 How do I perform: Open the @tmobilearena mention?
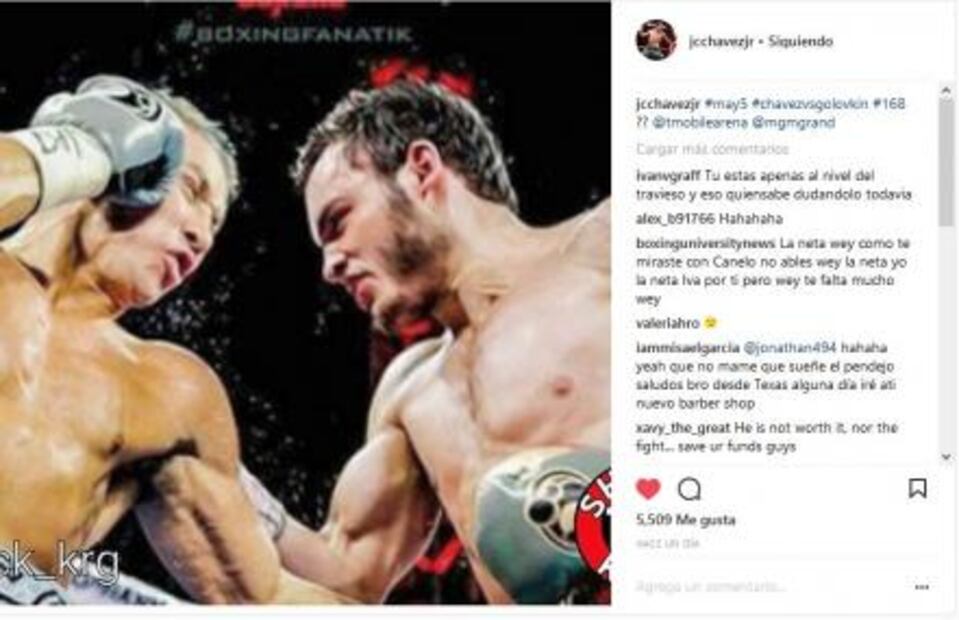click(699, 122)
